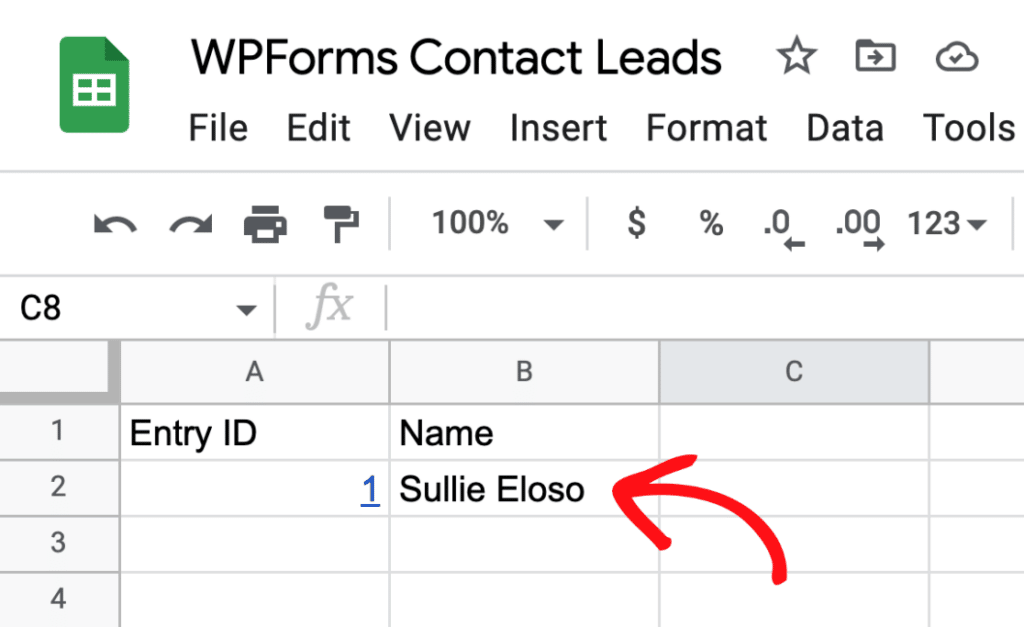Open the move to folder icon
1024x627 pixels.
click(875, 57)
